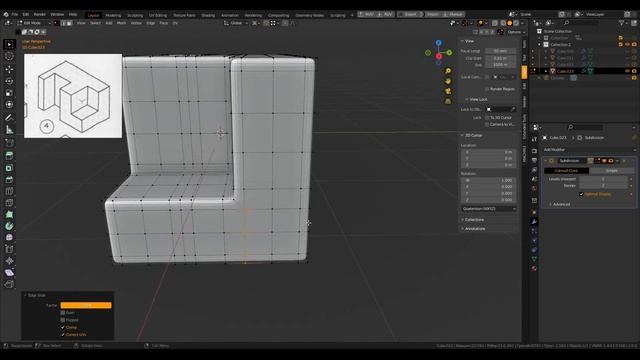Image resolution: width=640 pixels, height=360 pixels.
Task: Click the Focal Length field
Action: point(500,51)
